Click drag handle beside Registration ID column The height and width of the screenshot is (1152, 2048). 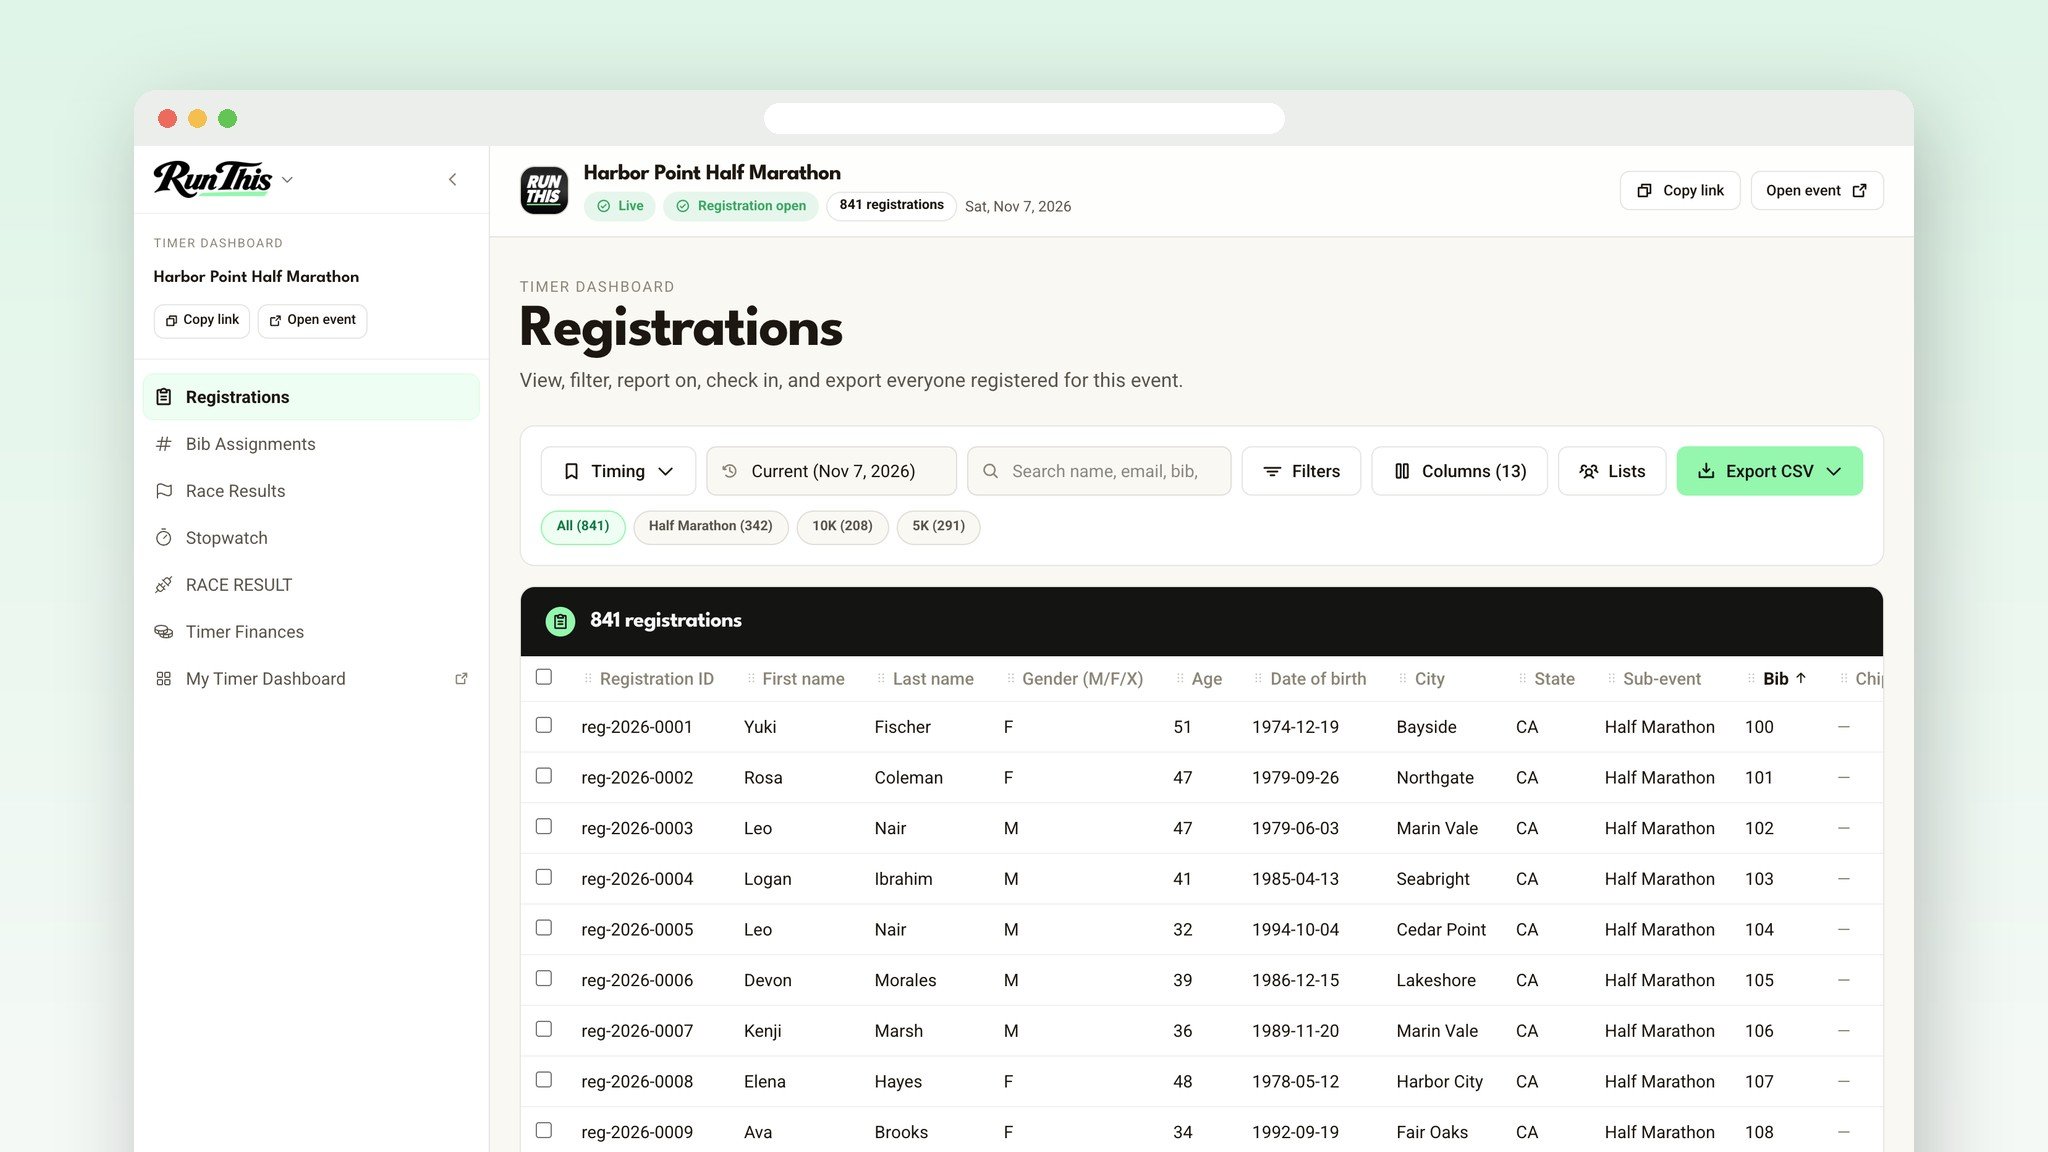point(588,679)
